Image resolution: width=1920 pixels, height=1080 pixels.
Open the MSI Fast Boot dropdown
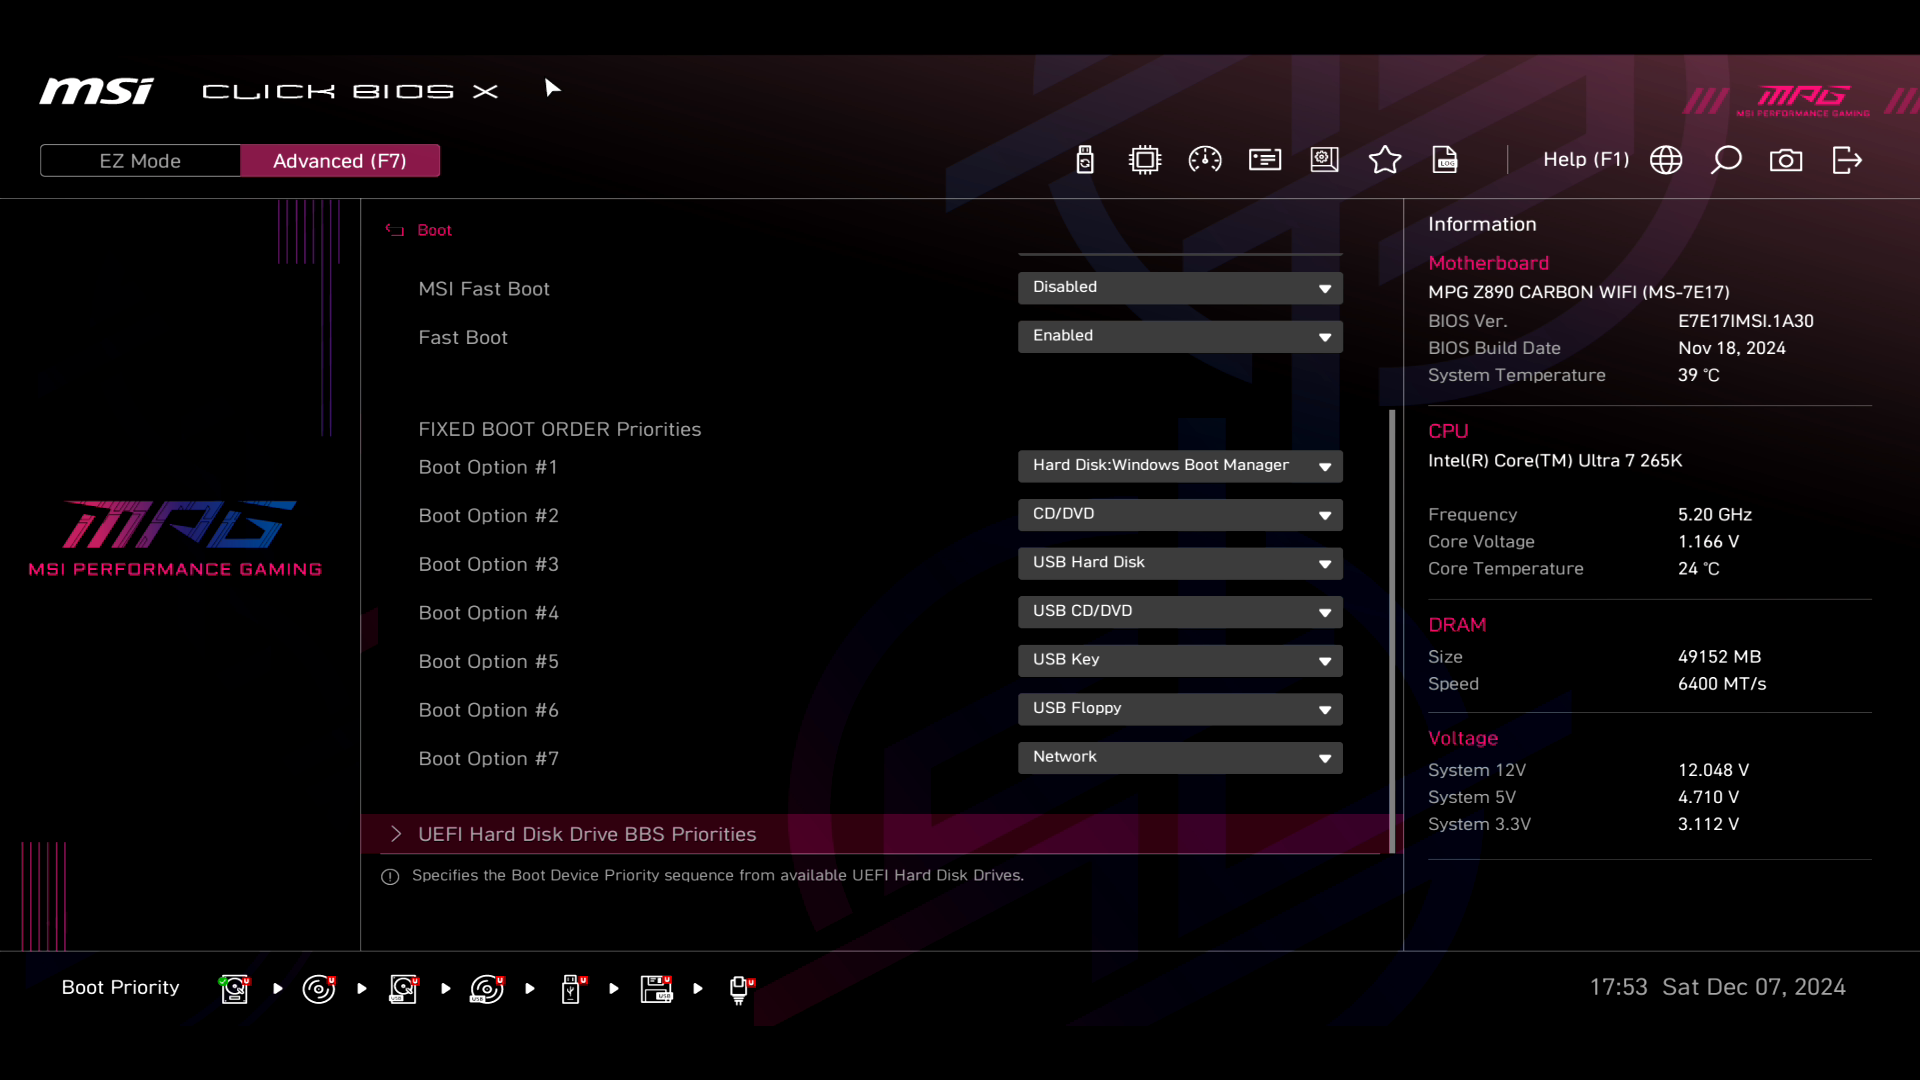pos(1180,288)
